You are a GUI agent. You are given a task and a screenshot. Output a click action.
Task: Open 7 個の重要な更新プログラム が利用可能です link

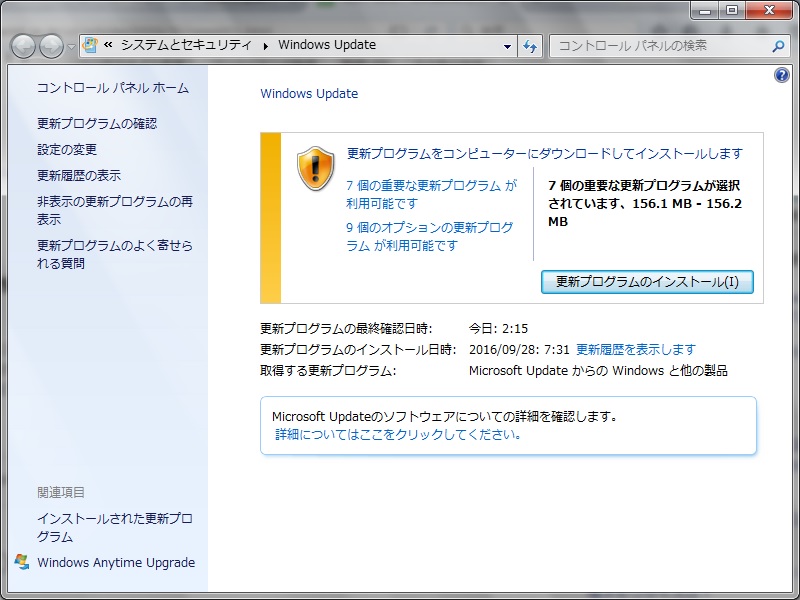tap(432, 194)
